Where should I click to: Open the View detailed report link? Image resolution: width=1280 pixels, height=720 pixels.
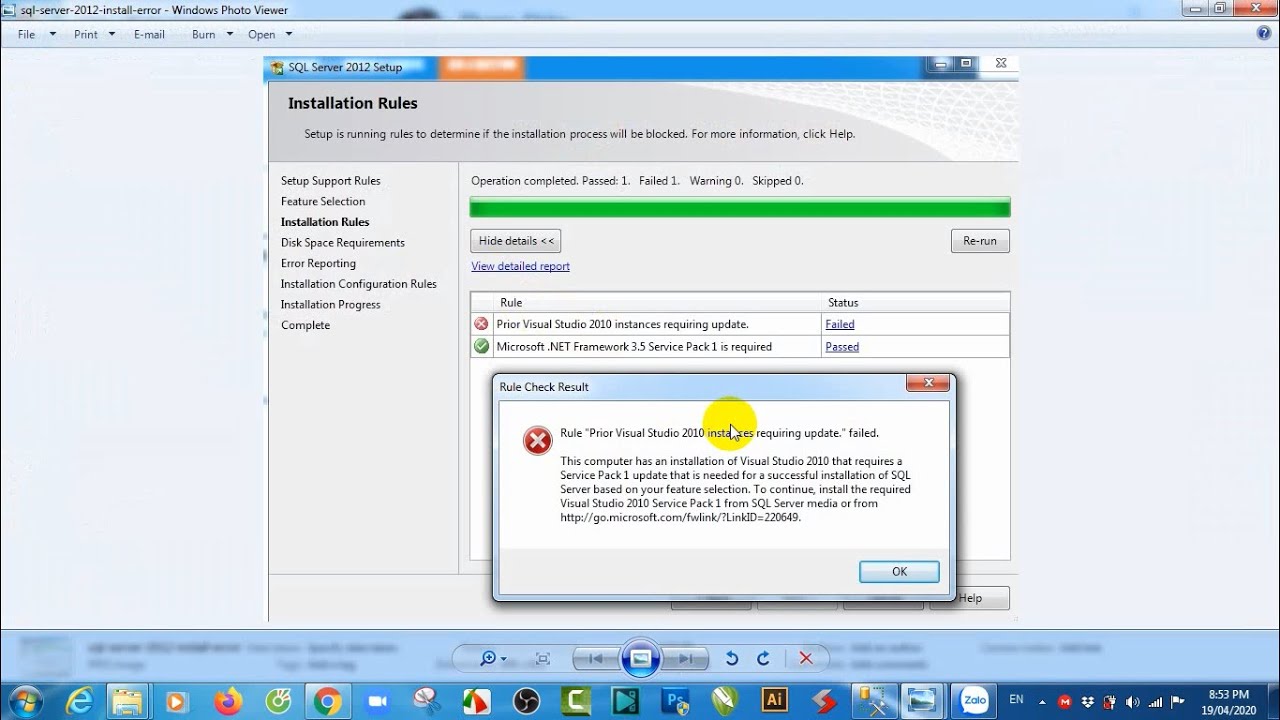click(520, 266)
